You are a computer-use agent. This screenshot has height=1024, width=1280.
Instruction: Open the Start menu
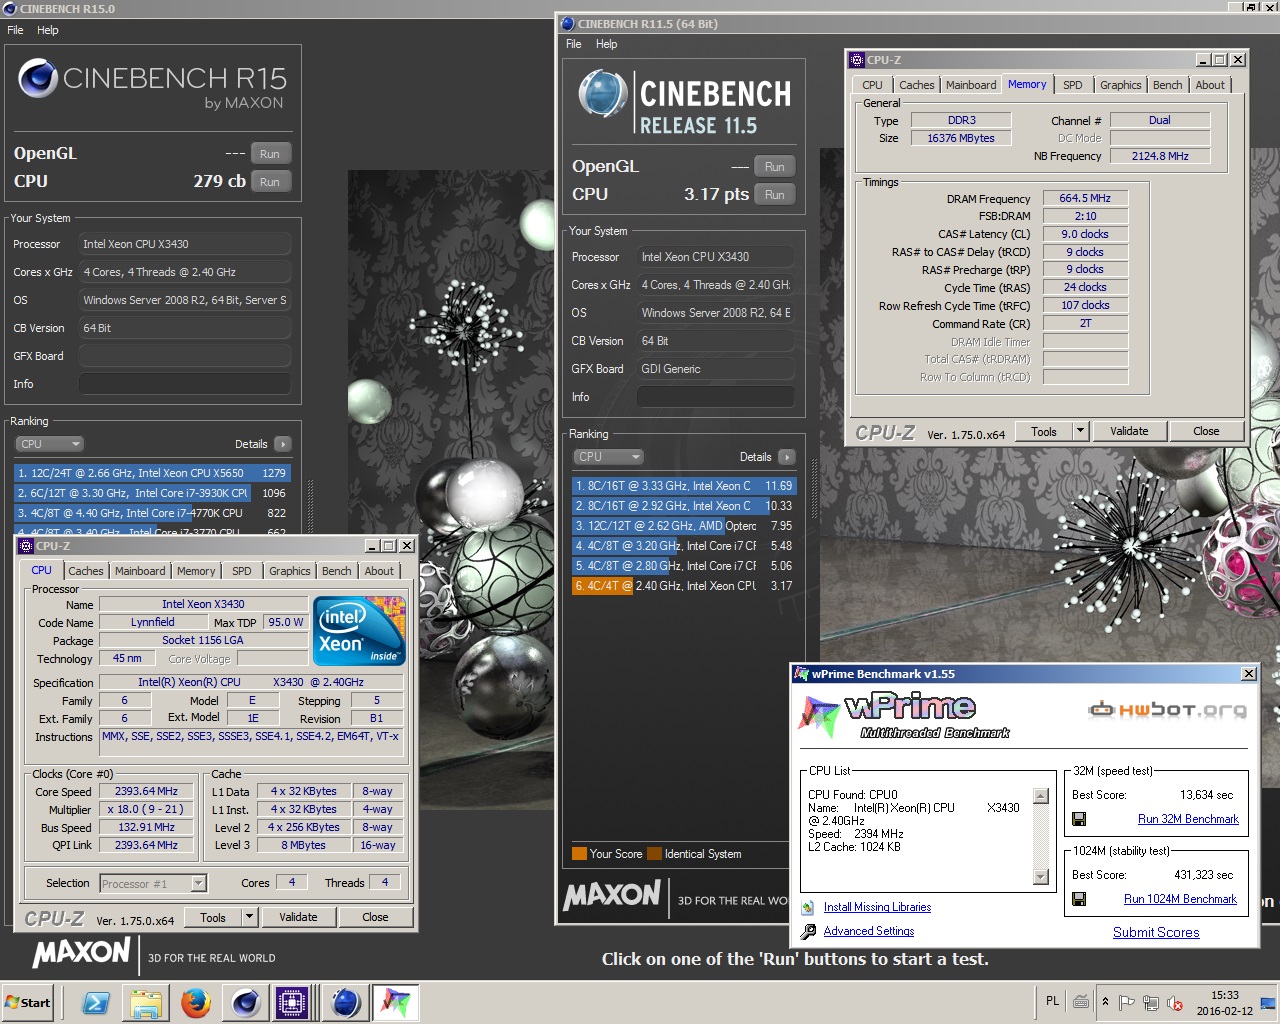(28, 1002)
